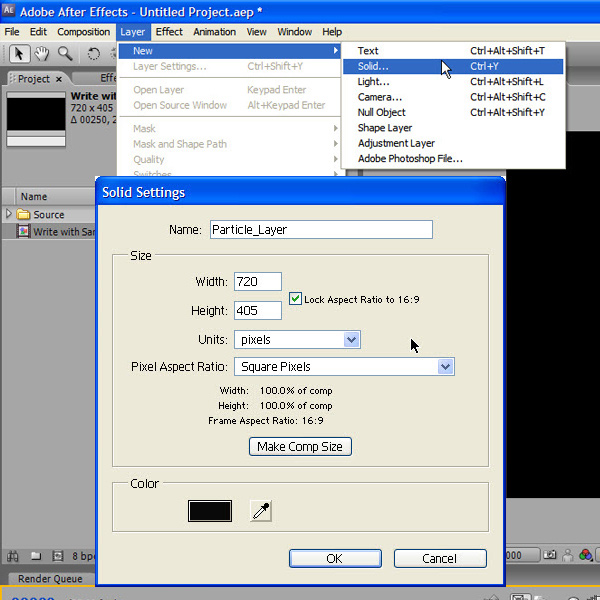
Task: Select the Write with Sand composition row
Action: point(49,232)
